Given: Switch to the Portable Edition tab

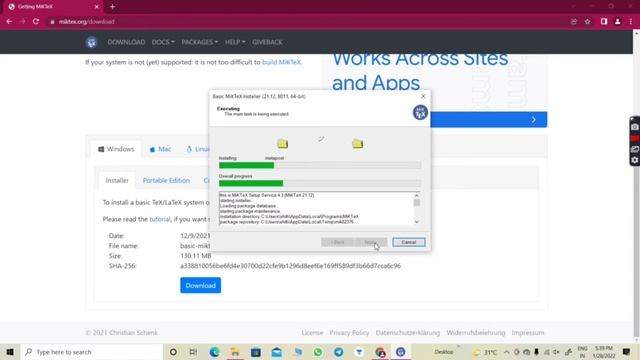Looking at the screenshot, I should 166,180.
